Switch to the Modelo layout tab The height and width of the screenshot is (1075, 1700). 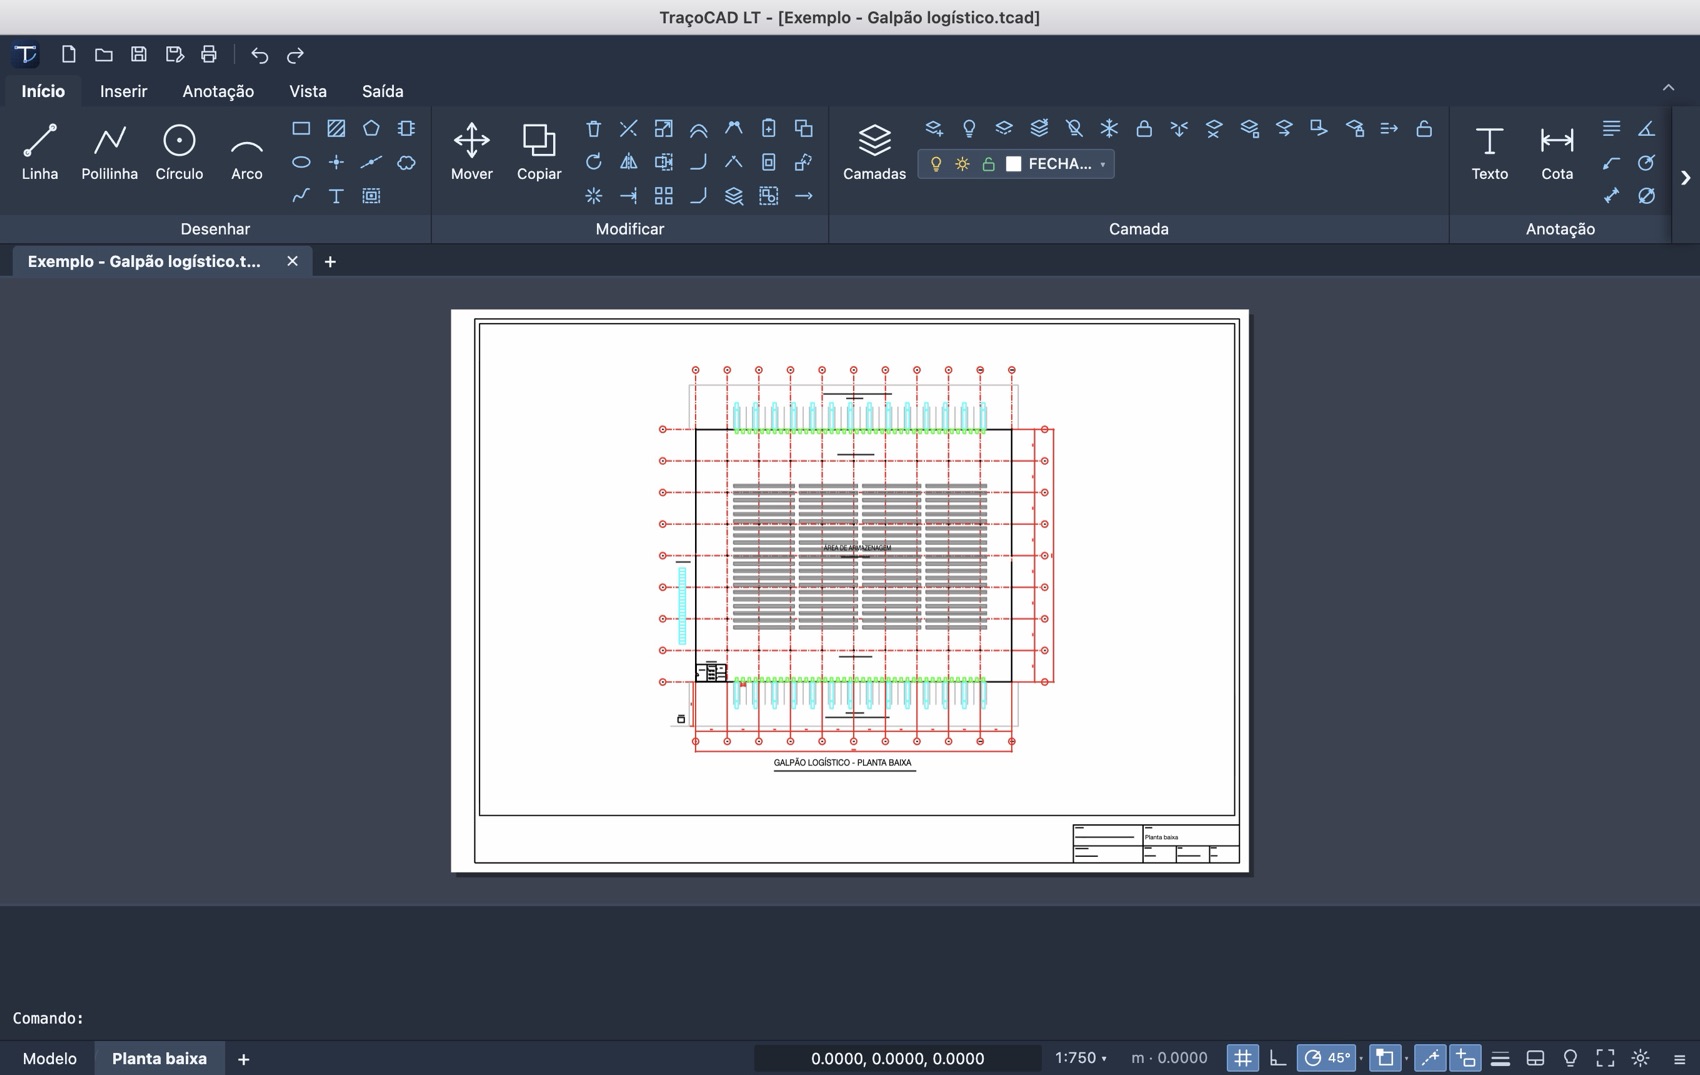coord(49,1058)
